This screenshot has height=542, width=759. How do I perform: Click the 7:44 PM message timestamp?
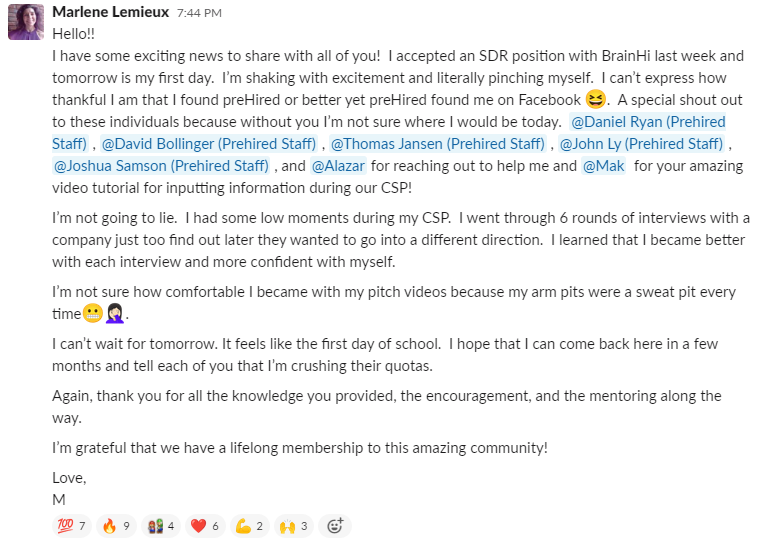pos(198,14)
